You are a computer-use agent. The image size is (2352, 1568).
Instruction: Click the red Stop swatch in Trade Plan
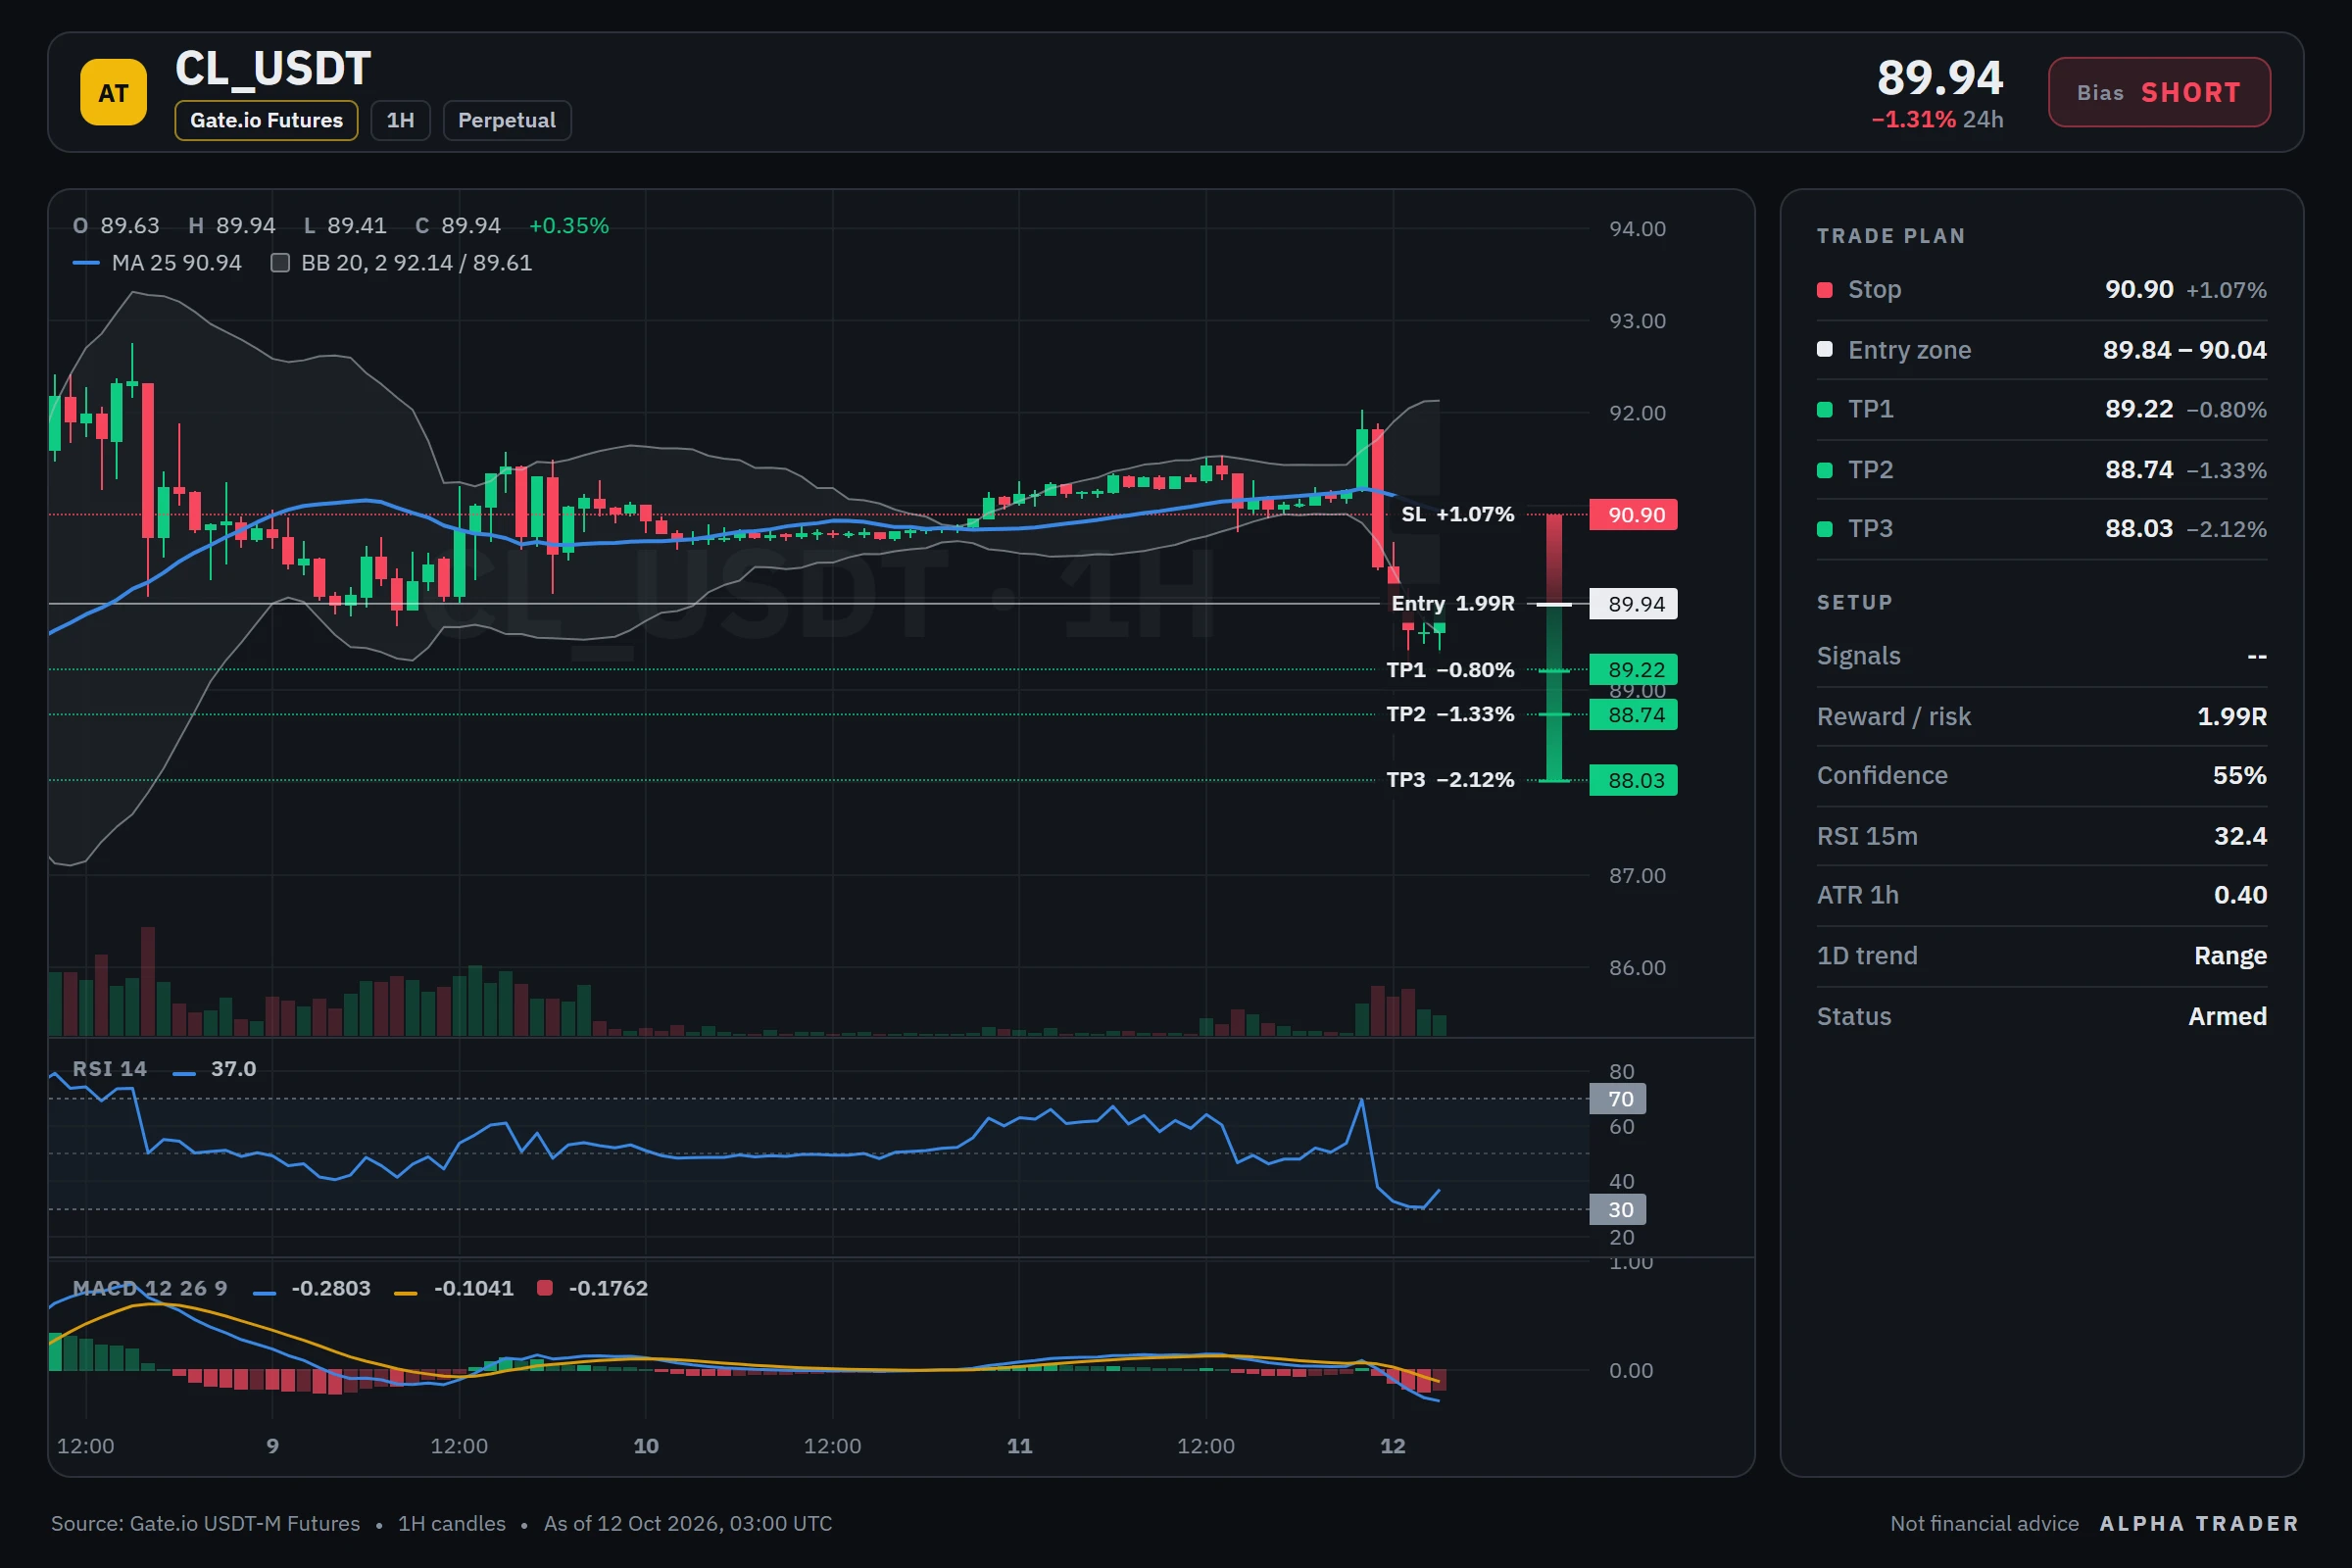click(x=1824, y=290)
